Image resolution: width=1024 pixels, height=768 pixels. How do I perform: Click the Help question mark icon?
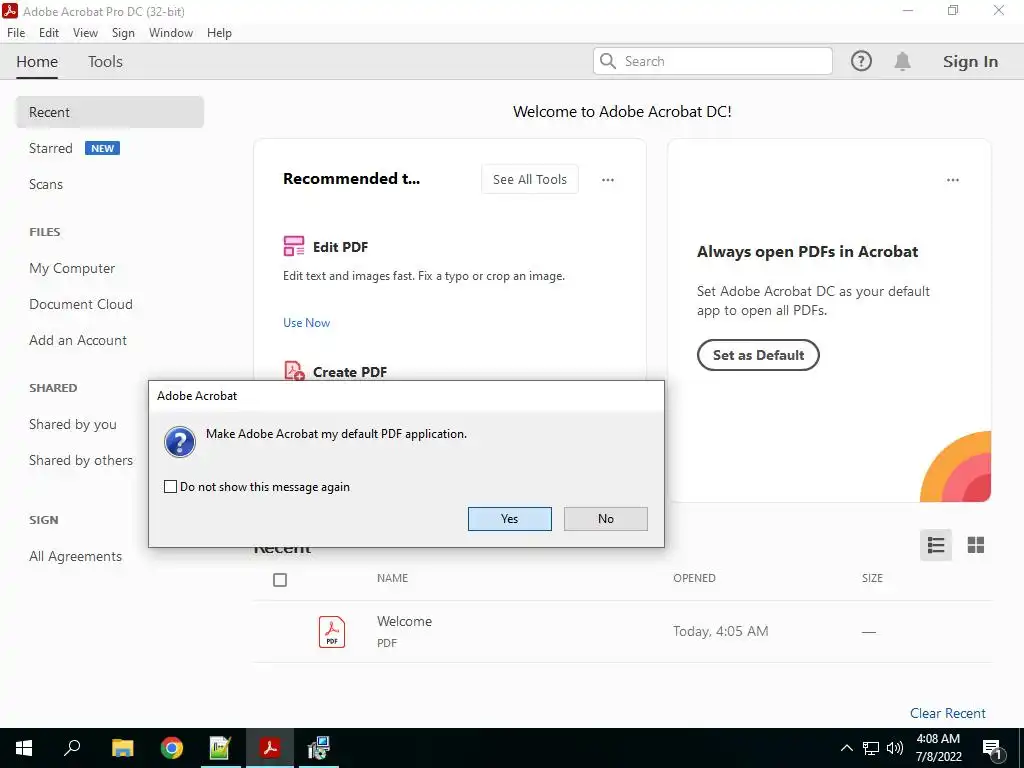point(861,61)
